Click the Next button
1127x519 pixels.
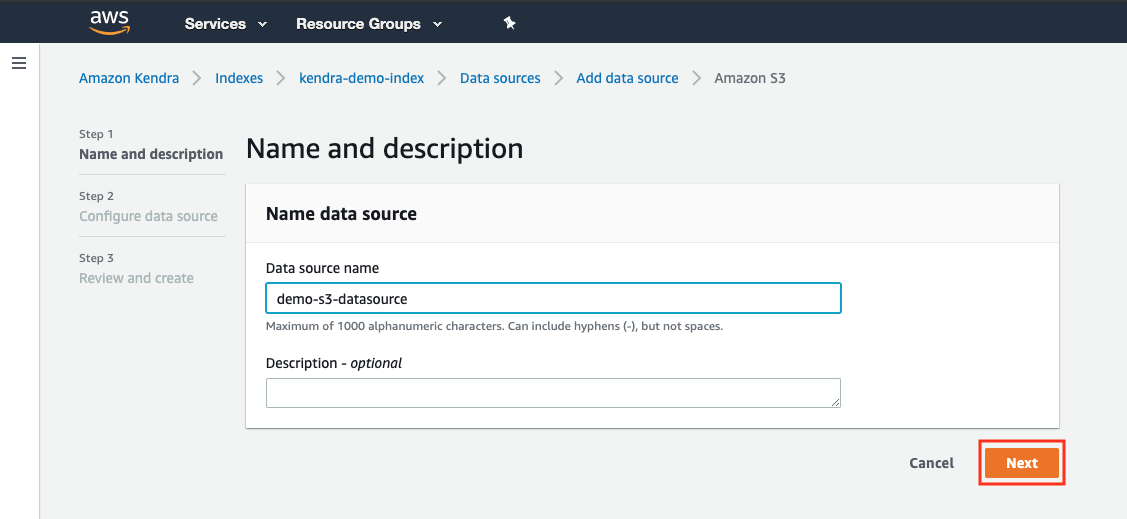[1021, 463]
